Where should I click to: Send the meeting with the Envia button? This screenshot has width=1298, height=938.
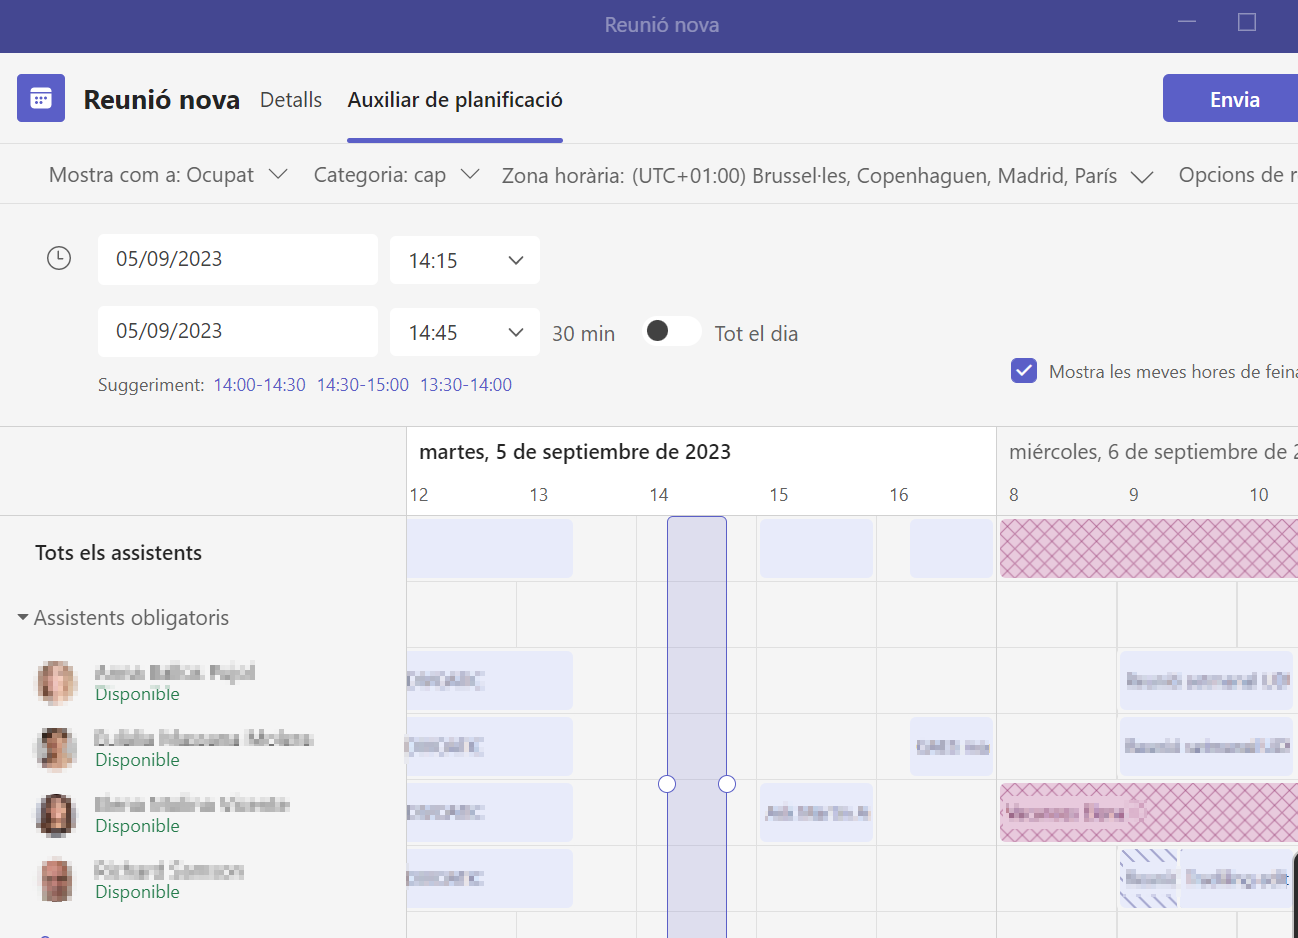pos(1232,98)
